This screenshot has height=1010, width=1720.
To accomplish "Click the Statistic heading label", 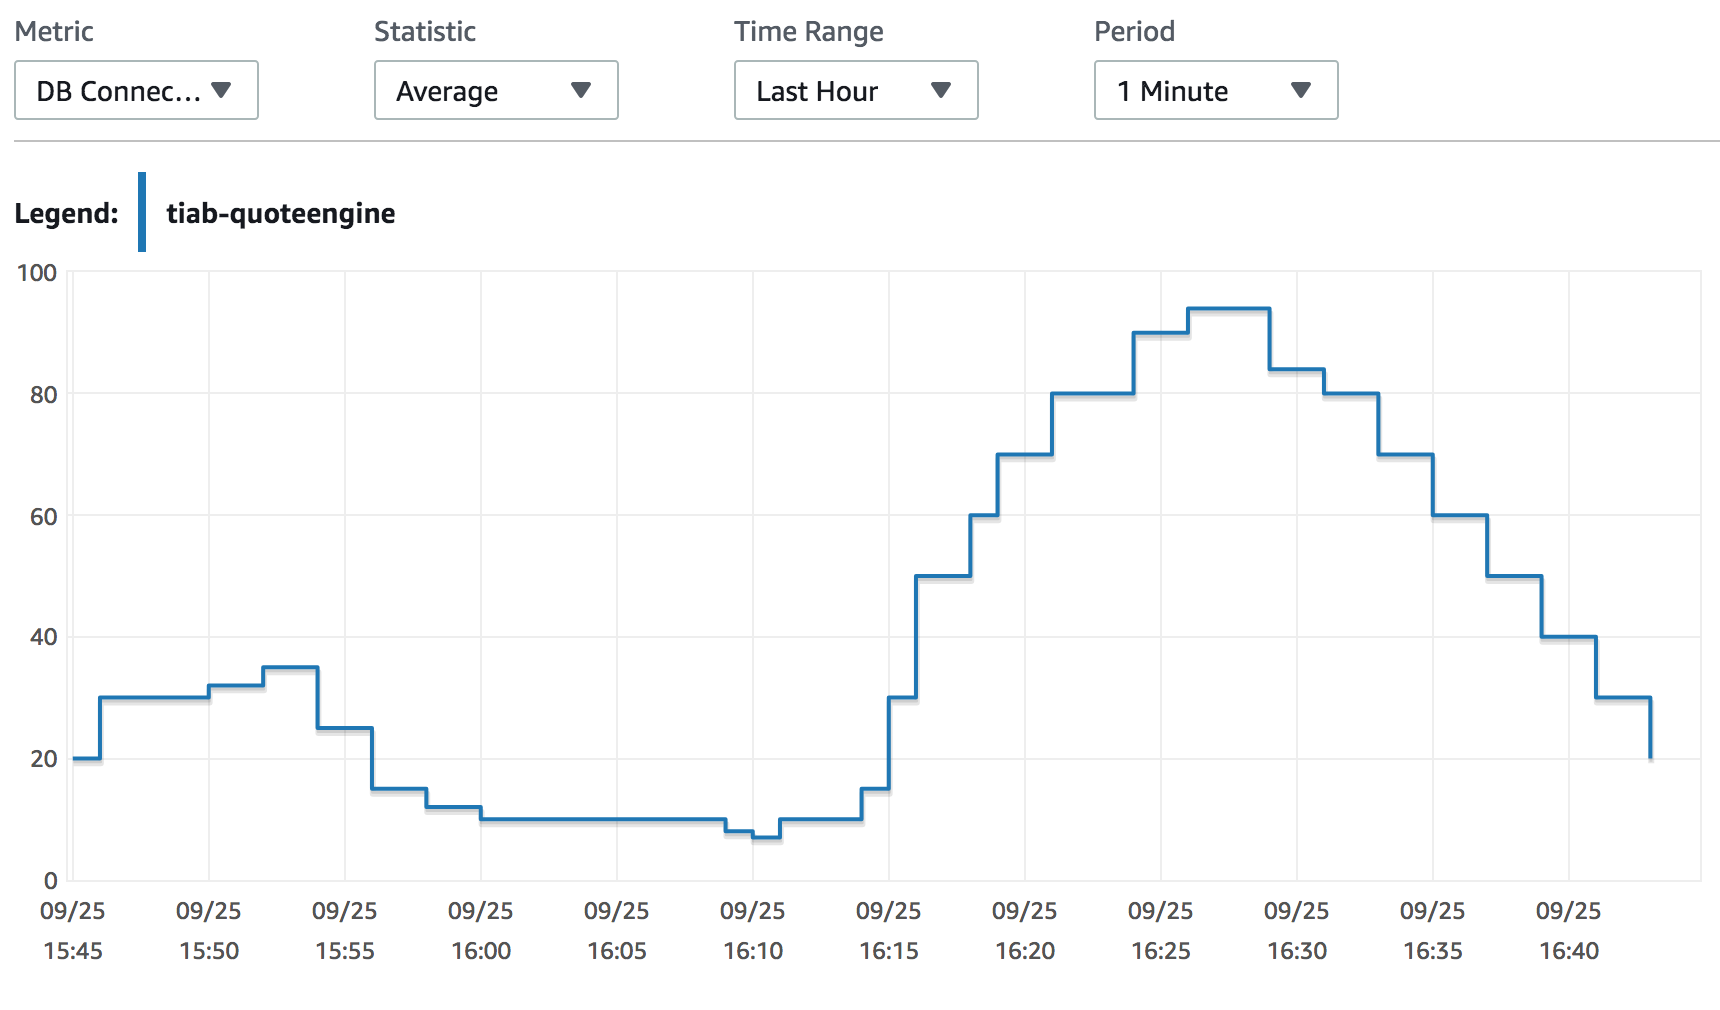I will coord(425,31).
